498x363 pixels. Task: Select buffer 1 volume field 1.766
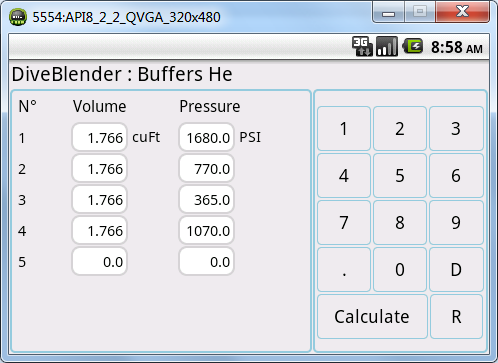pyautogui.click(x=100, y=137)
